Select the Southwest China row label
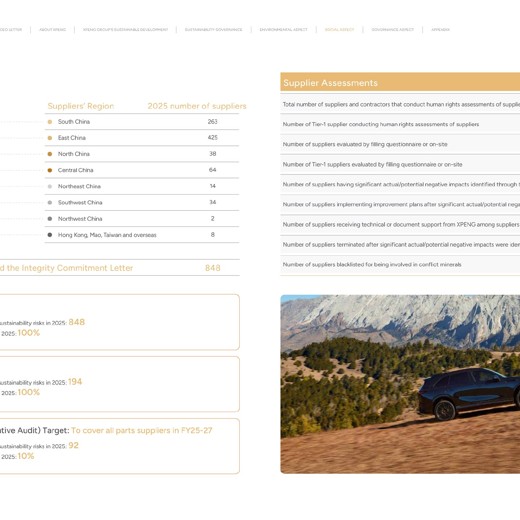Viewport: 520px width, 520px height. click(80, 203)
